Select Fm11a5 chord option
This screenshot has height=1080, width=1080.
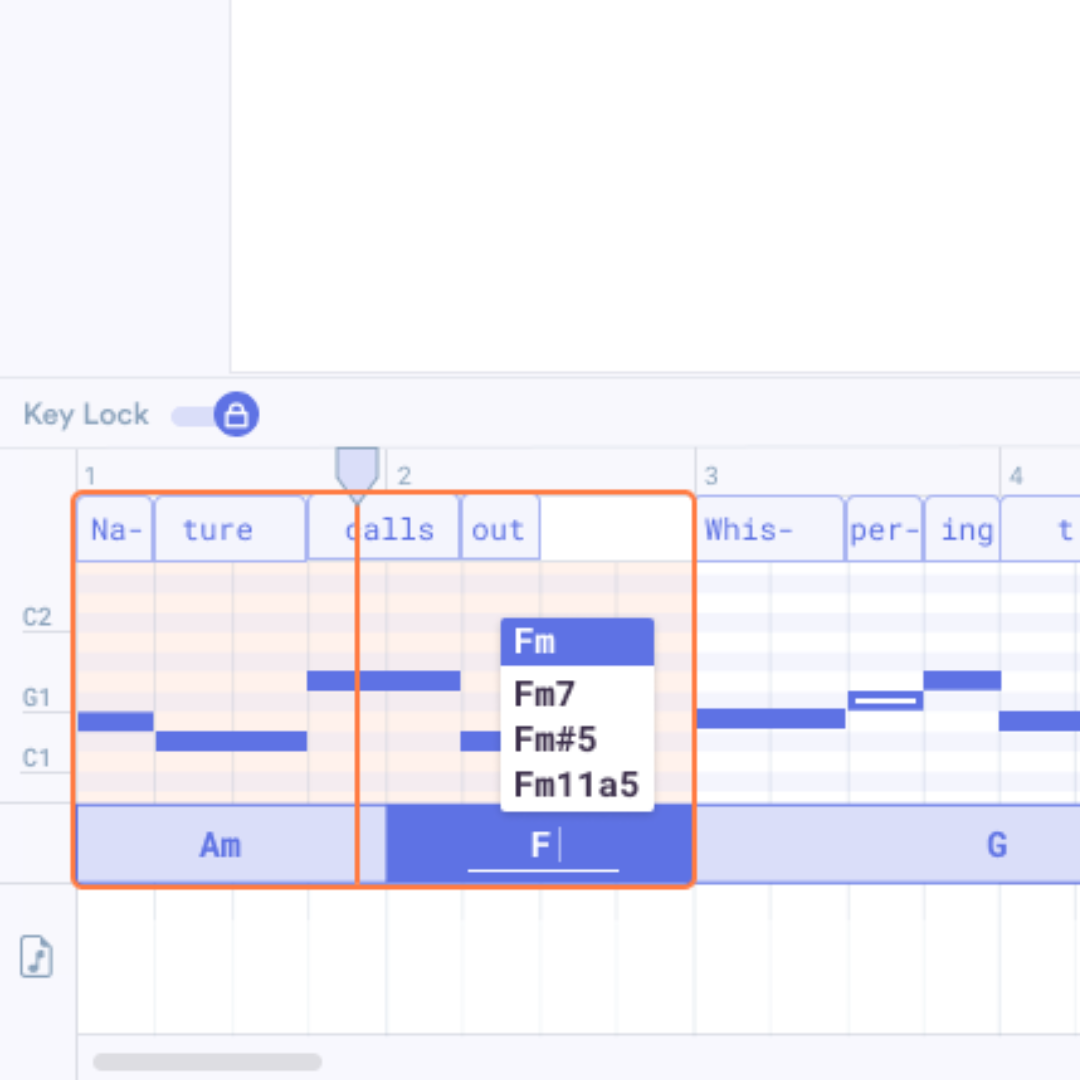click(577, 785)
